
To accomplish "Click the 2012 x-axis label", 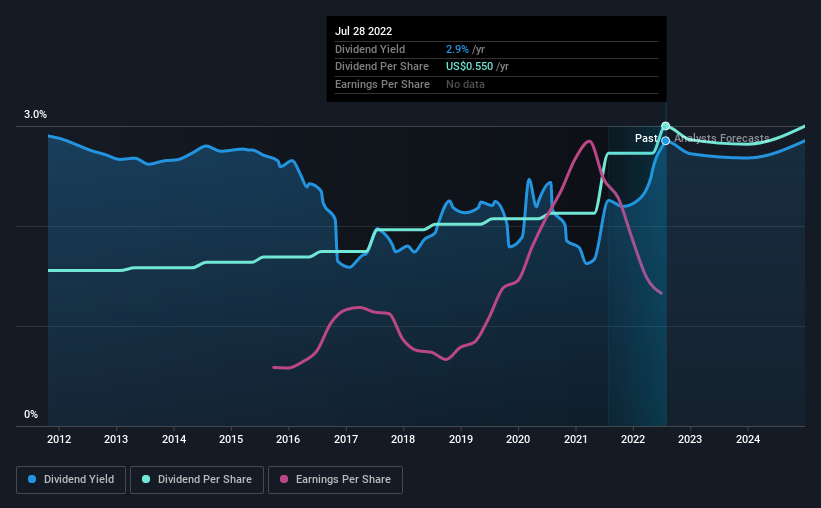I will point(59,439).
